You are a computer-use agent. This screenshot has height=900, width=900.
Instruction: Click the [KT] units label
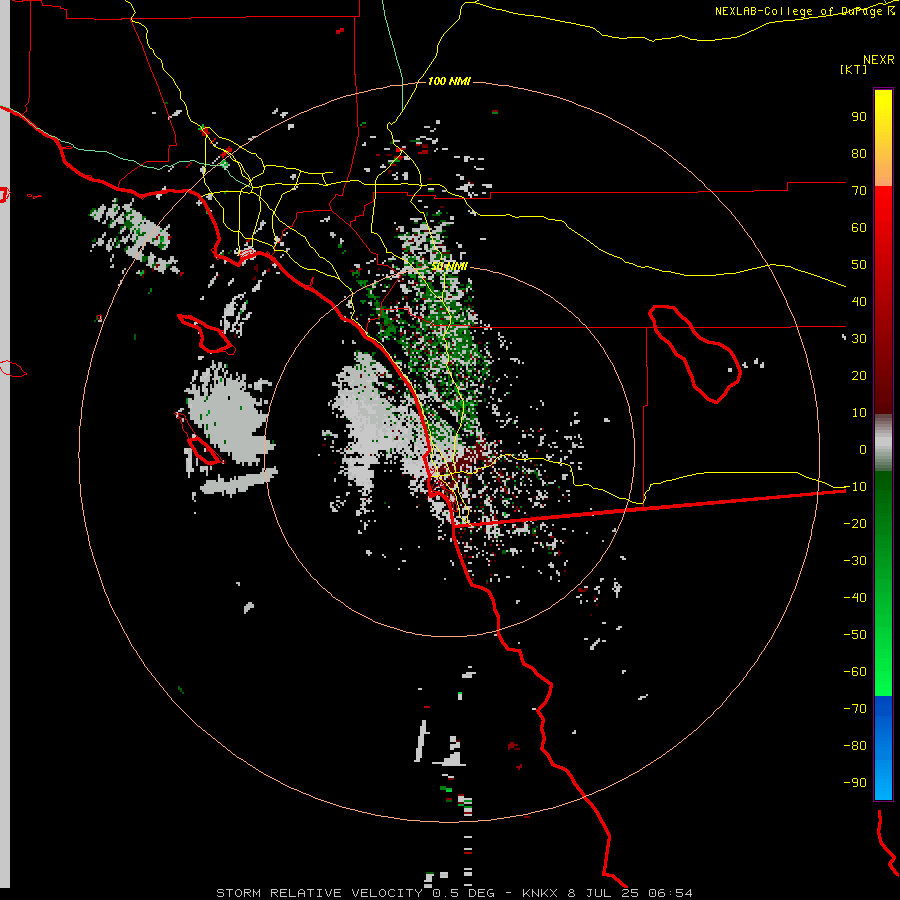click(x=853, y=69)
